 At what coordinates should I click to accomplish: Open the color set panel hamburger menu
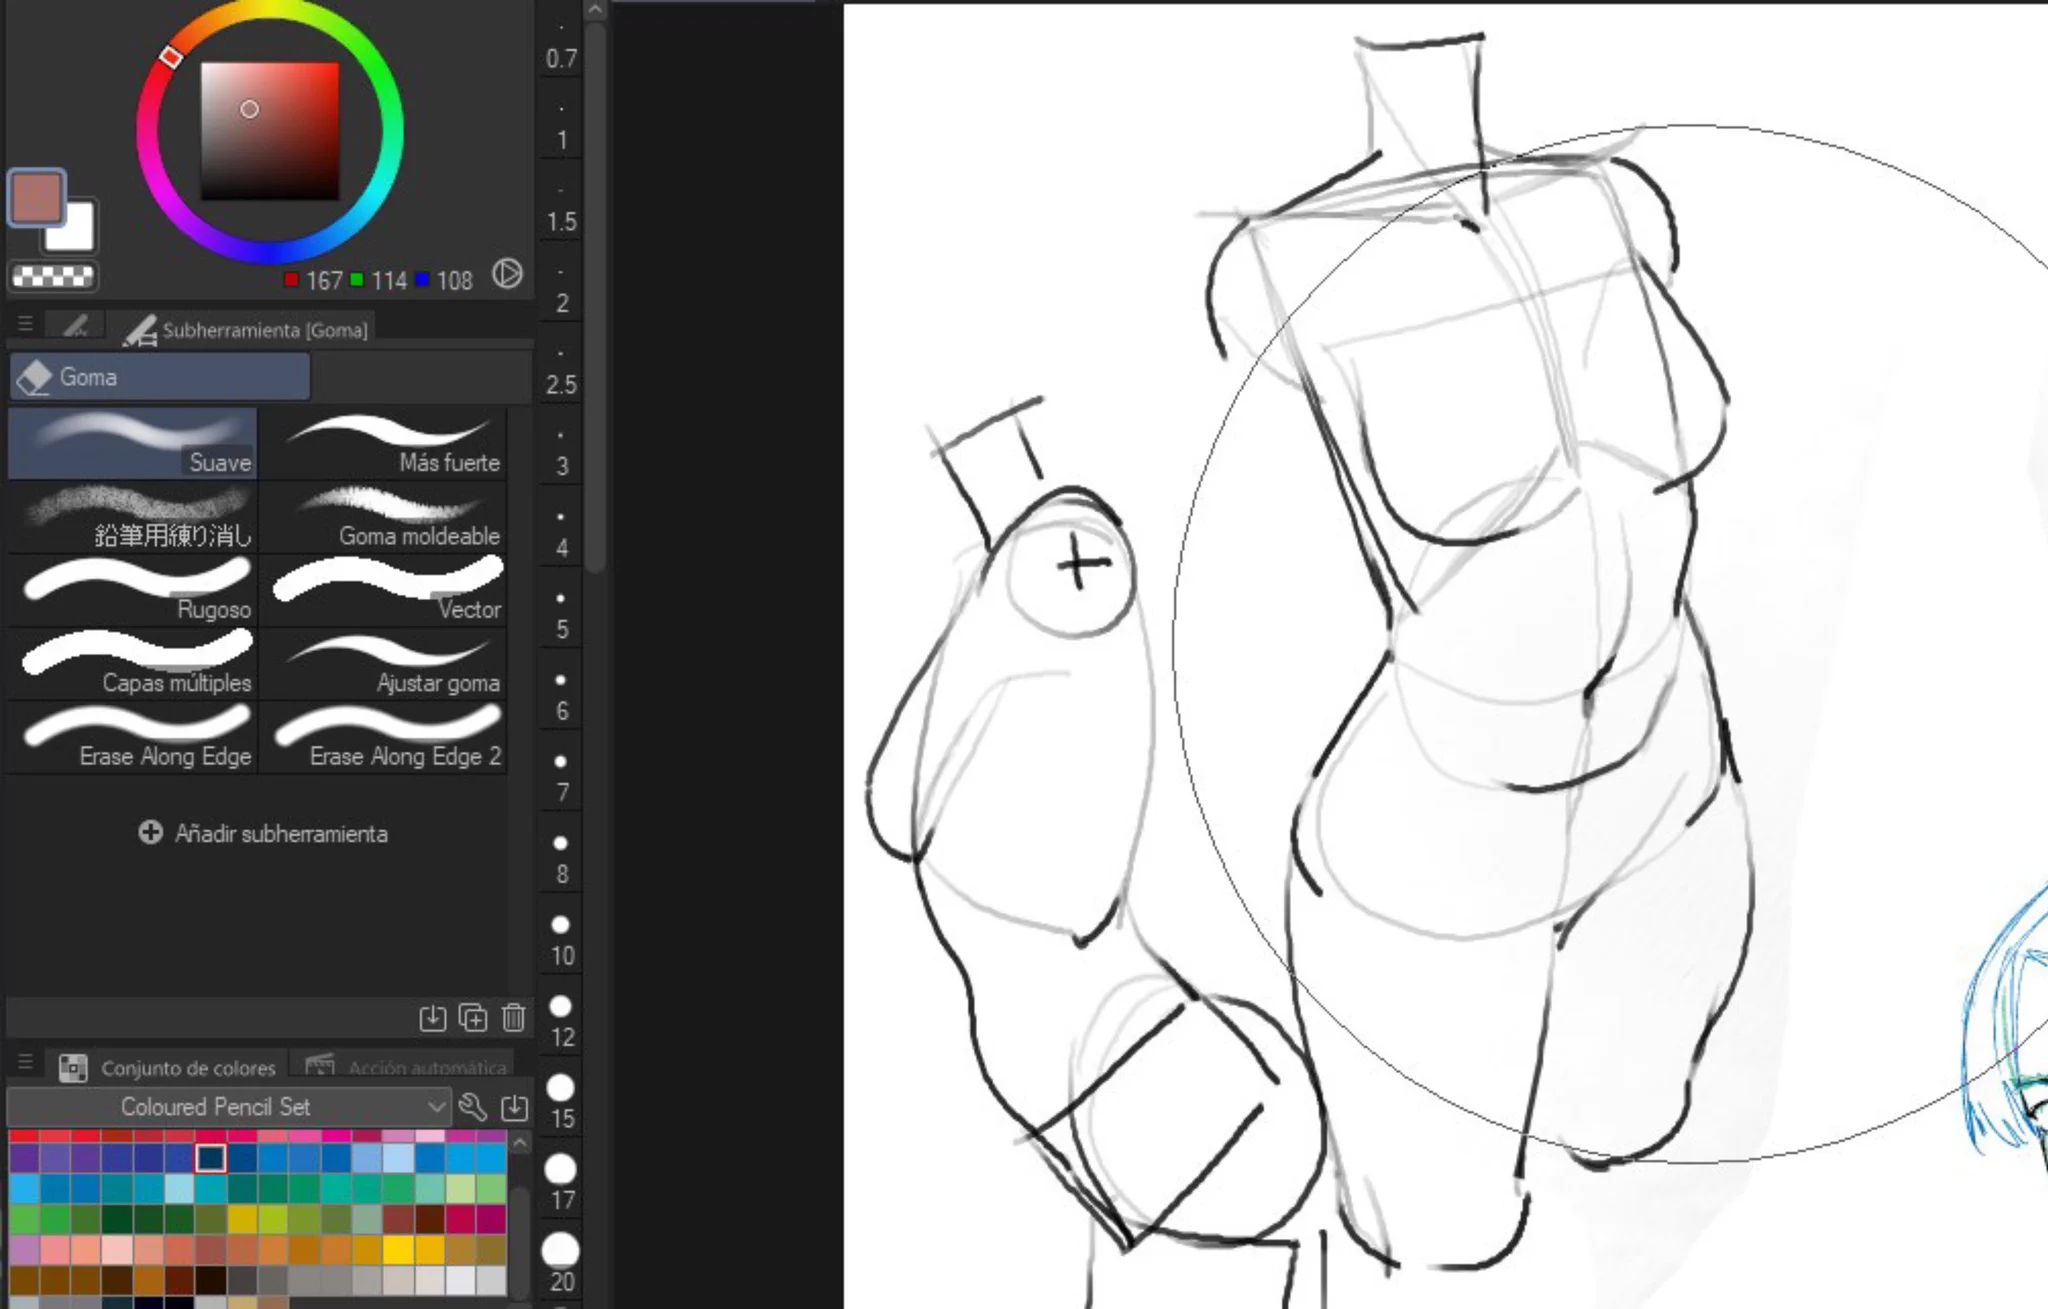(25, 1063)
